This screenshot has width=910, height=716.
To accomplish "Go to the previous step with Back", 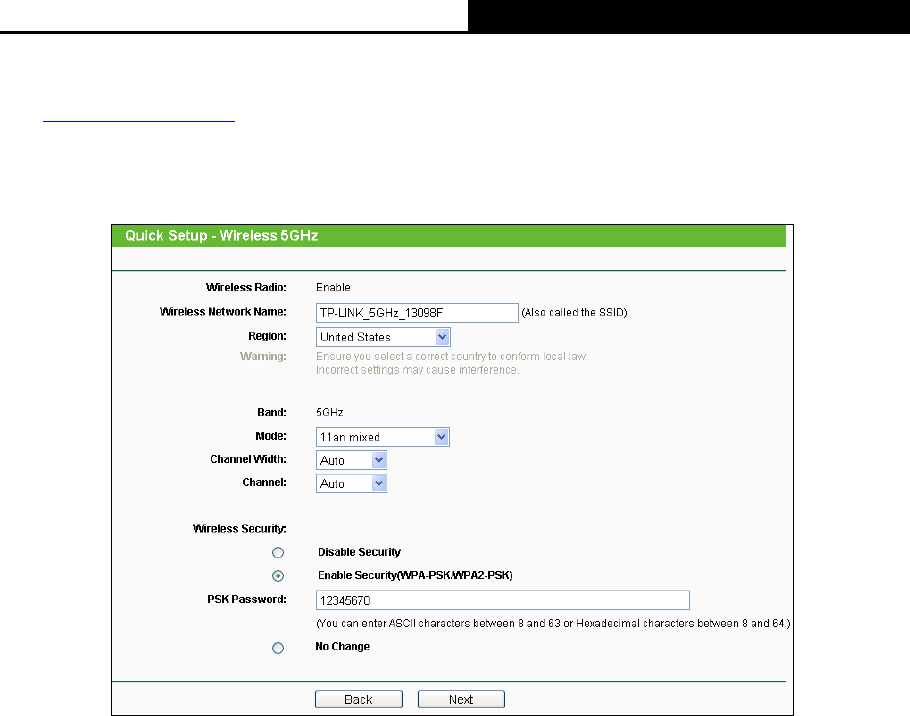I will (x=359, y=699).
